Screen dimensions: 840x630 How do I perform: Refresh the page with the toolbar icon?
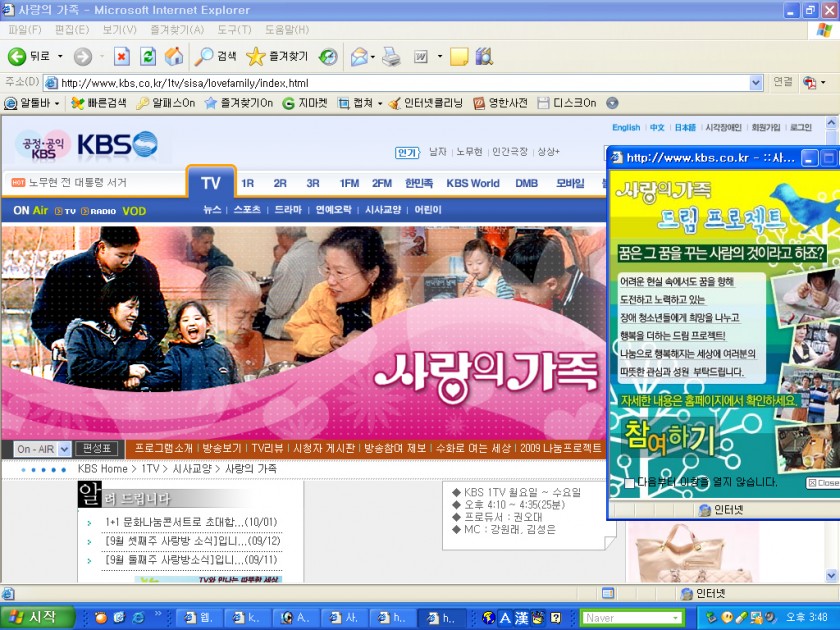pyautogui.click(x=148, y=56)
